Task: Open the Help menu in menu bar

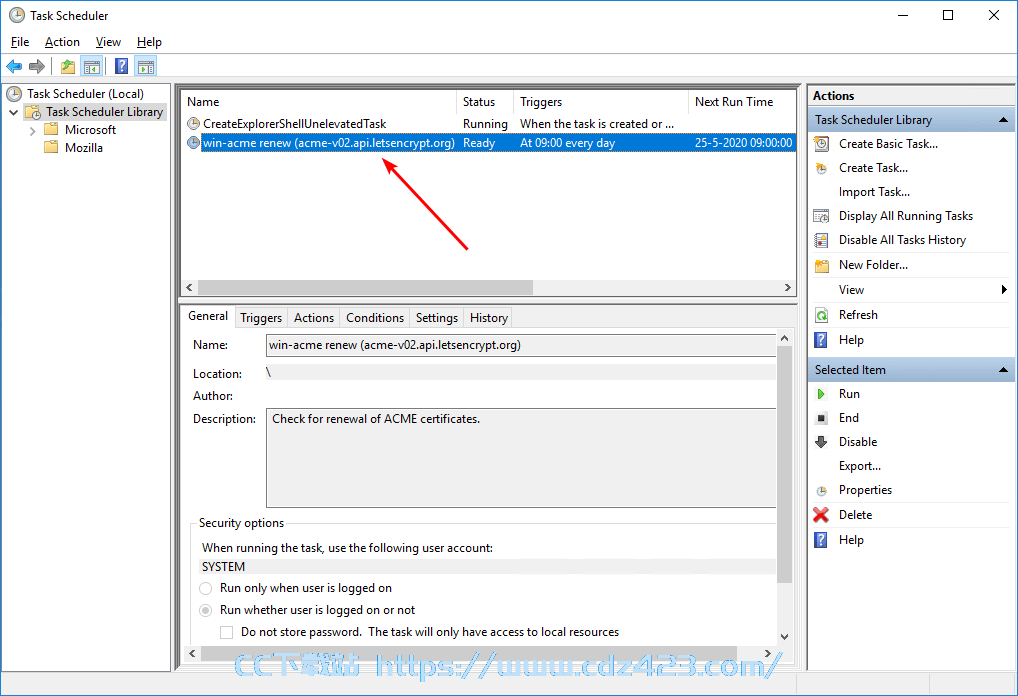Action: pyautogui.click(x=149, y=42)
